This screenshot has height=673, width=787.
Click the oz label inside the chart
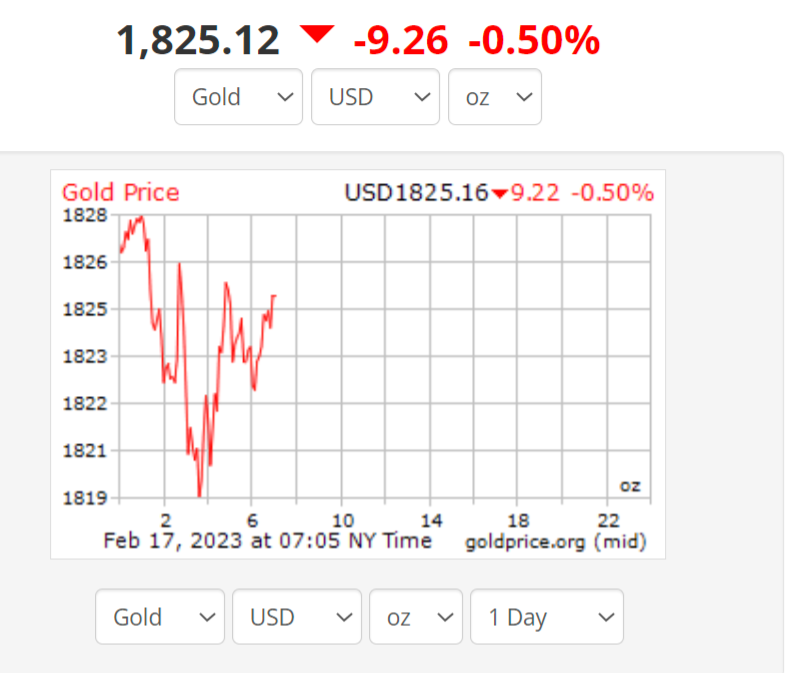coord(629,486)
